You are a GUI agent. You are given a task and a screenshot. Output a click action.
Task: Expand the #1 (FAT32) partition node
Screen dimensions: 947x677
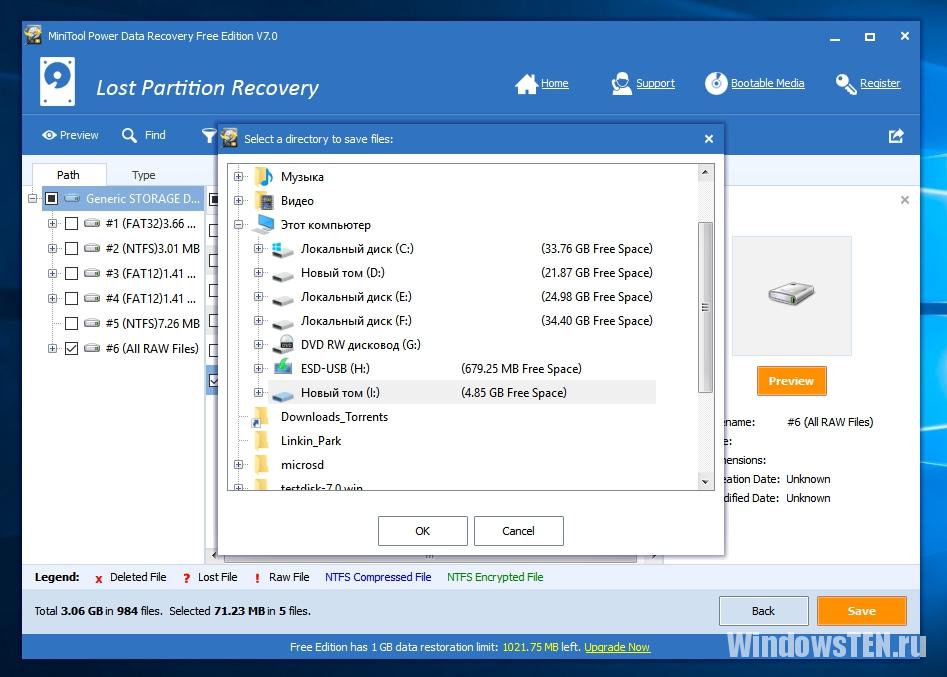53,223
